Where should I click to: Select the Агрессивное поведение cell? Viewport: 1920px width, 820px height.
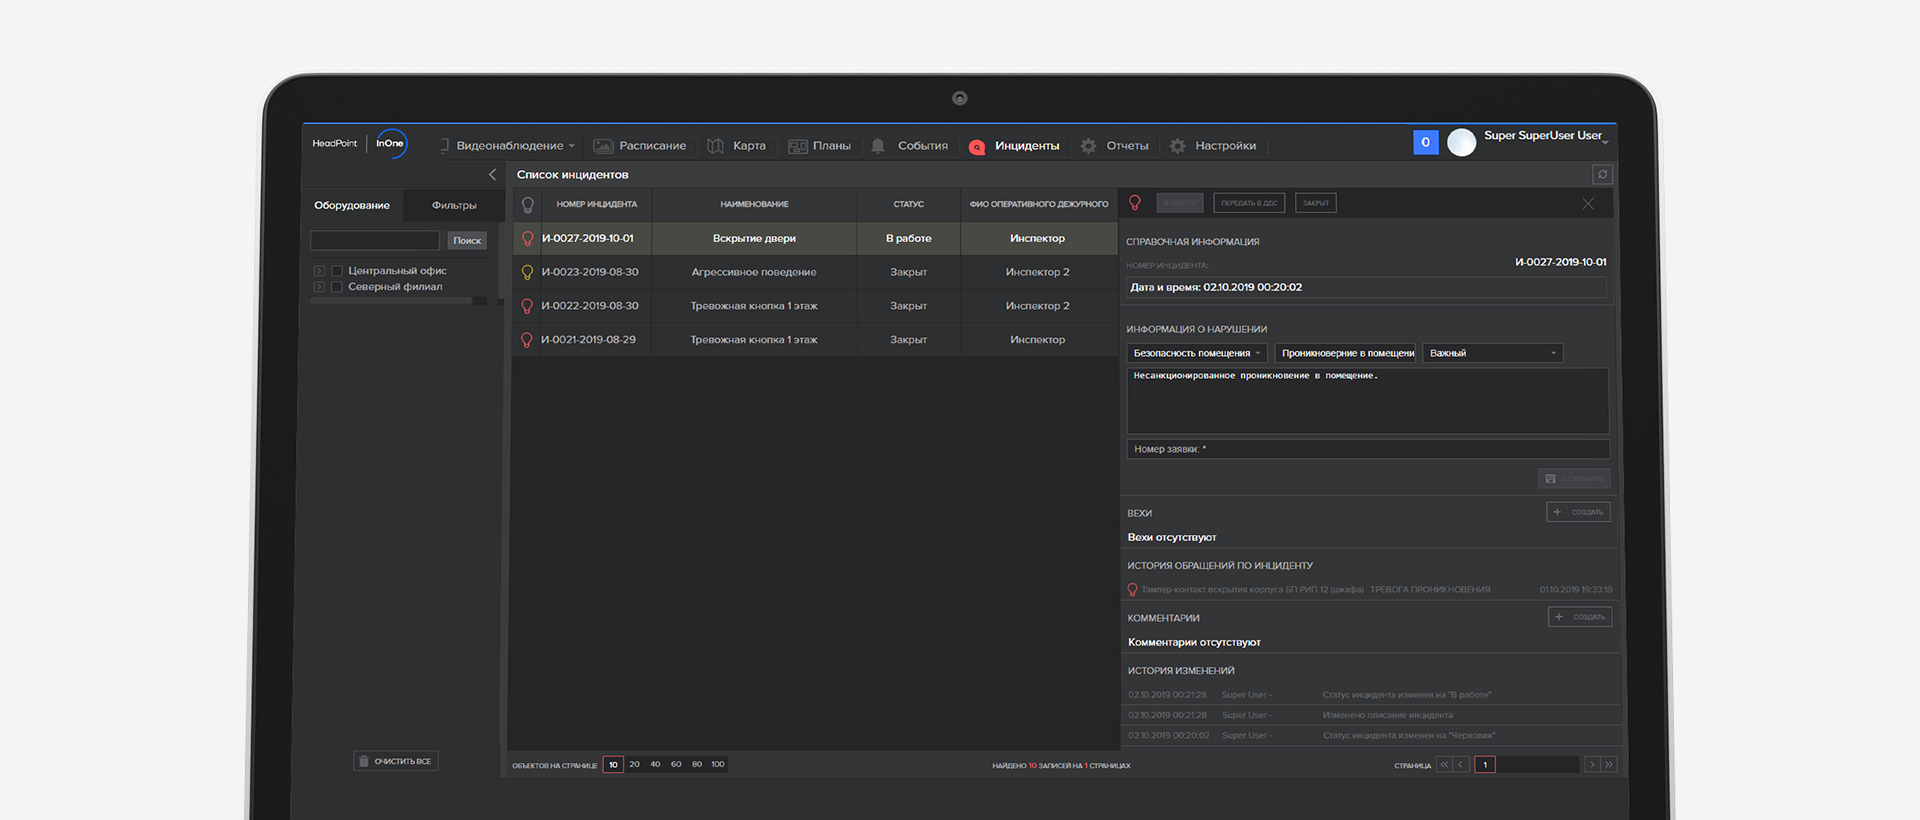coord(754,272)
